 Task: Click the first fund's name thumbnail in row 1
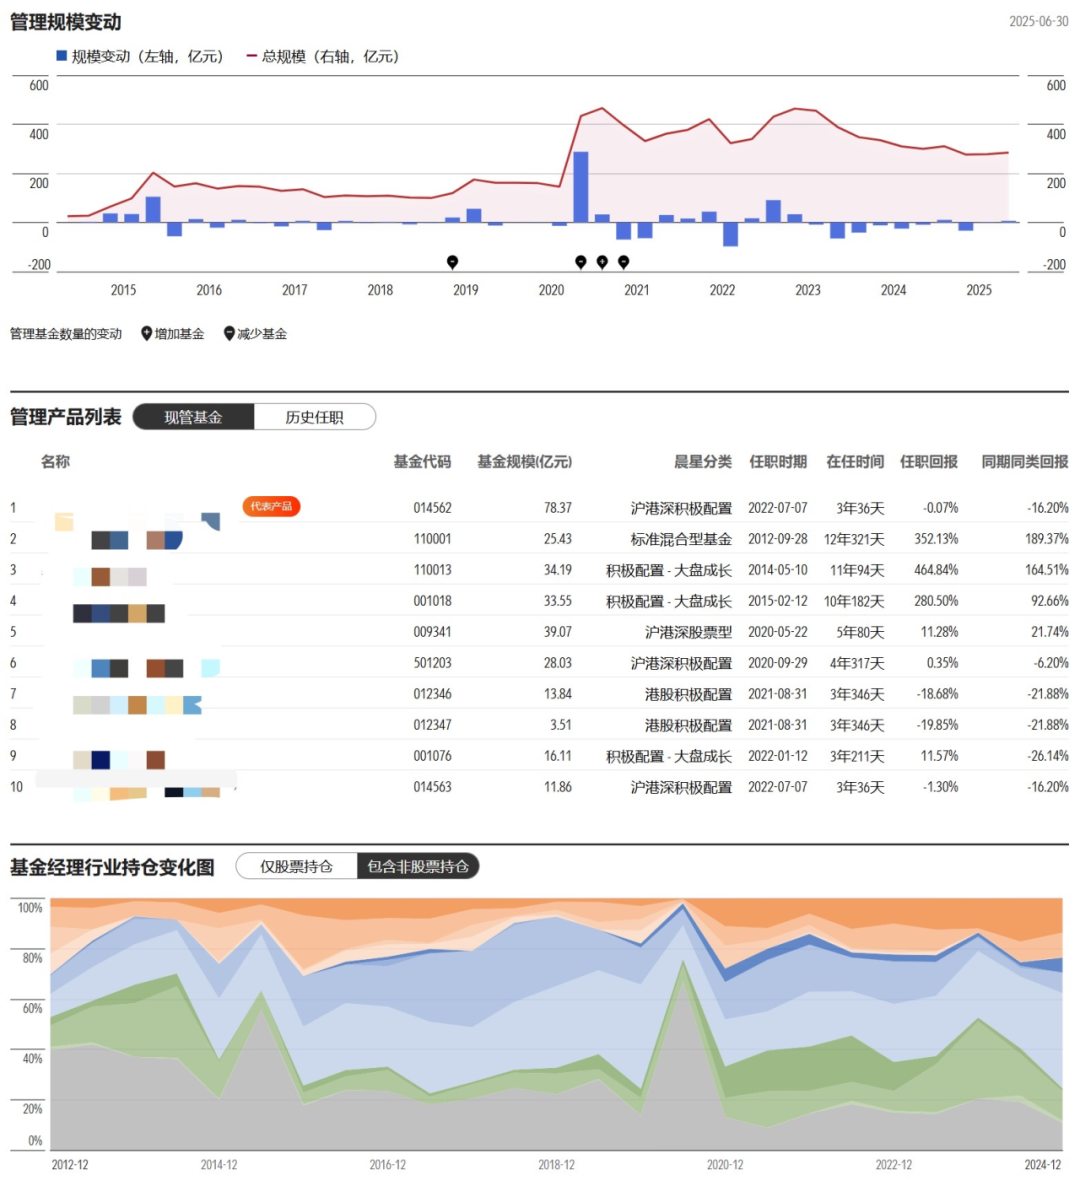click(137, 521)
